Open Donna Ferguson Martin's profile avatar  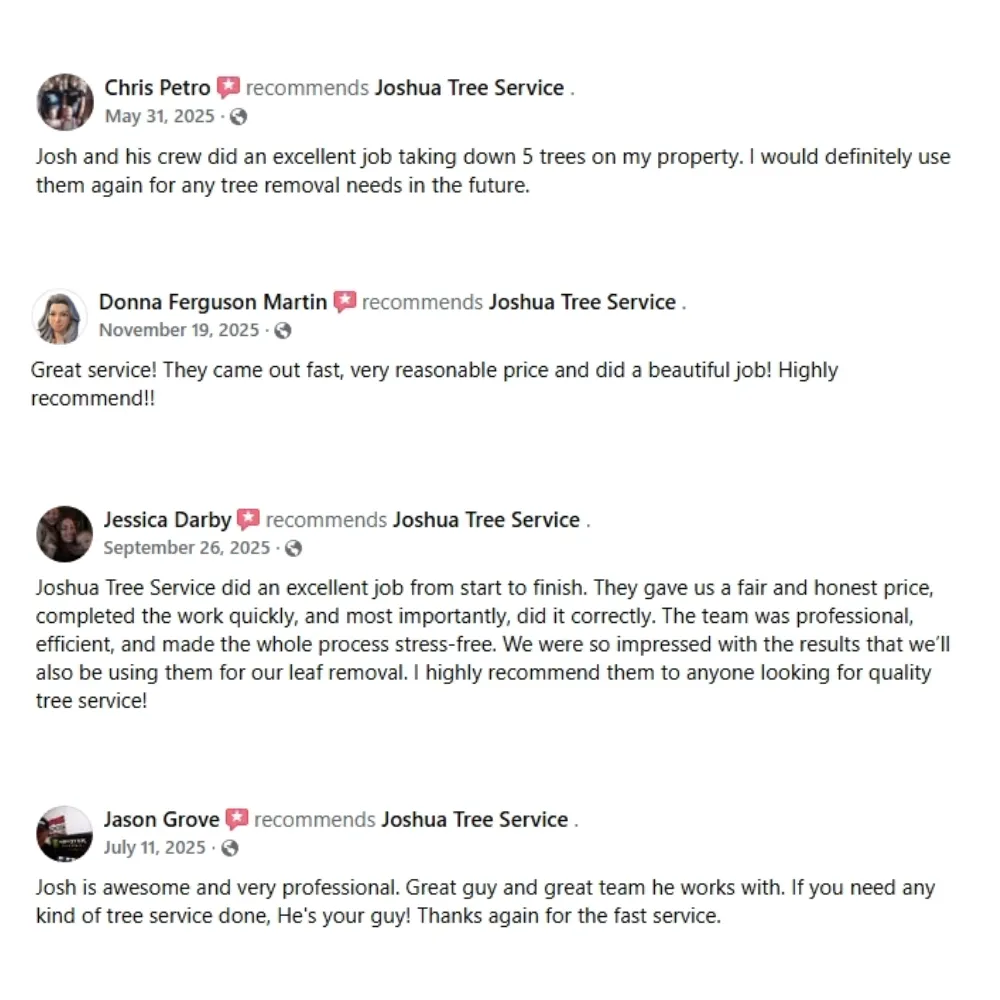tap(60, 316)
